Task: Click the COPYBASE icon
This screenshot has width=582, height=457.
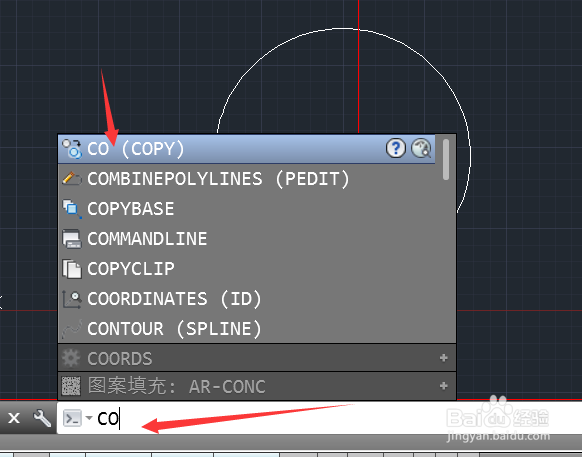Action: click(x=72, y=209)
